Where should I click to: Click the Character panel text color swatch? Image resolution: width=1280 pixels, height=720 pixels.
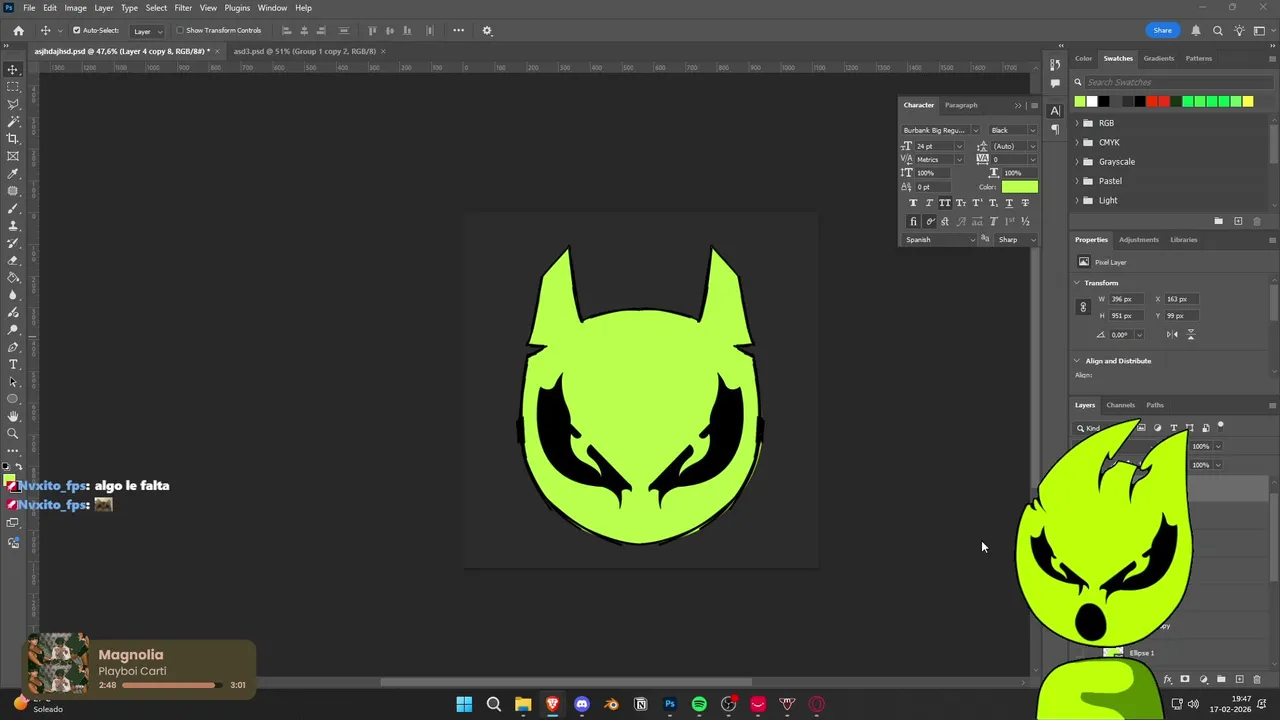coord(1020,187)
